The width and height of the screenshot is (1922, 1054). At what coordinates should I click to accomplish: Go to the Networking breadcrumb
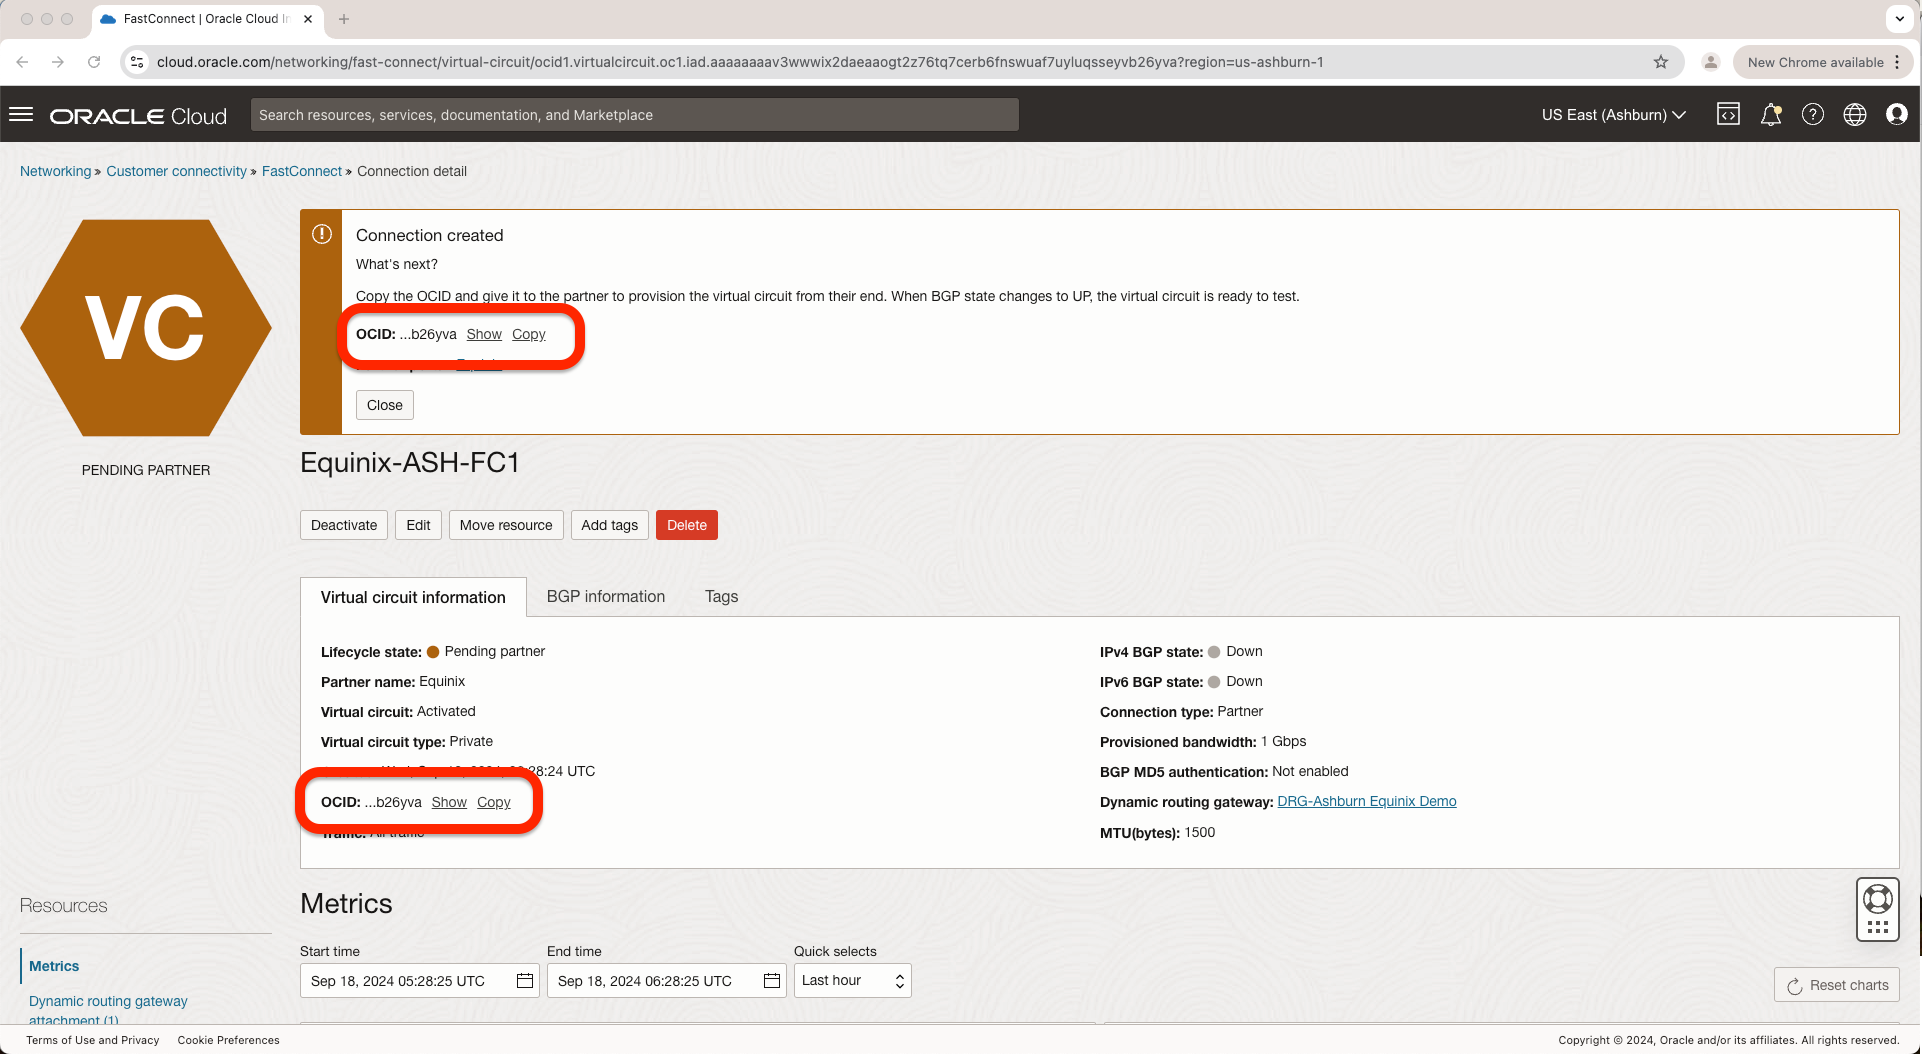(55, 171)
